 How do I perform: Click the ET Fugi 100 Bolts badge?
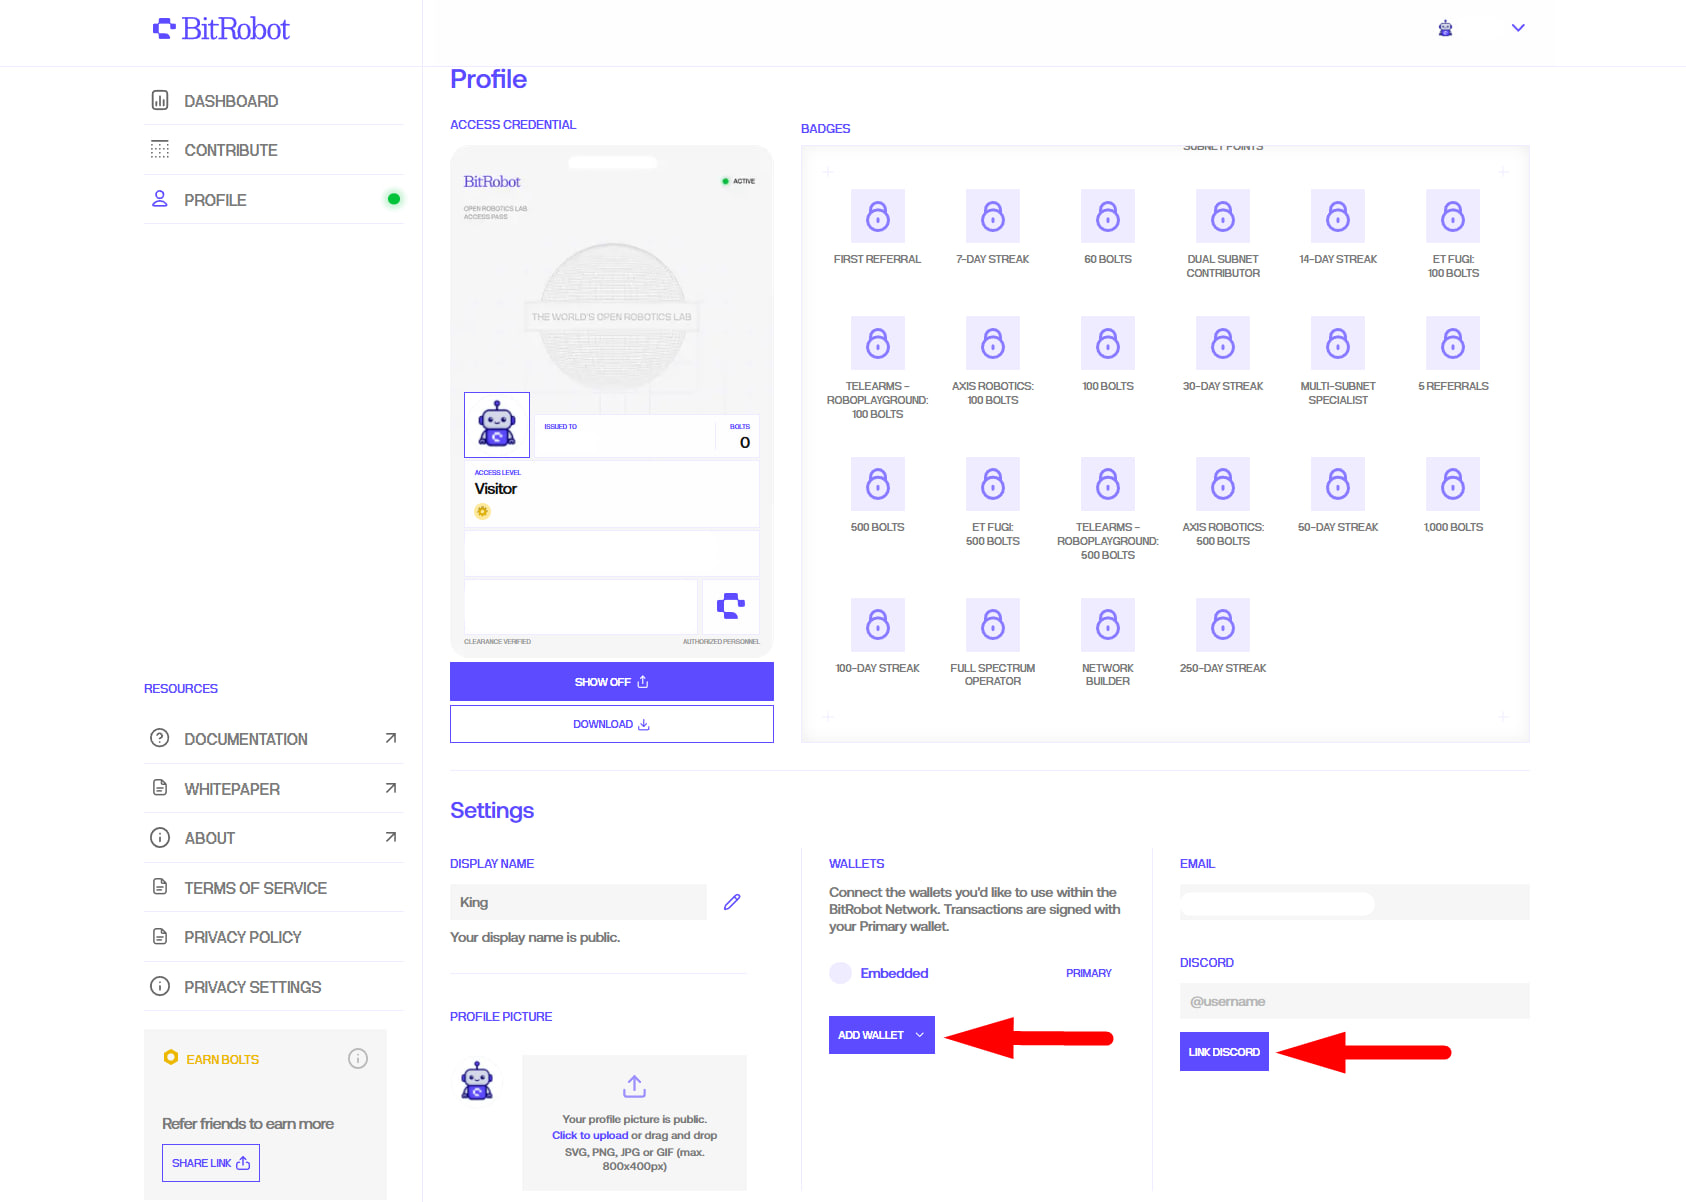coord(1453,216)
